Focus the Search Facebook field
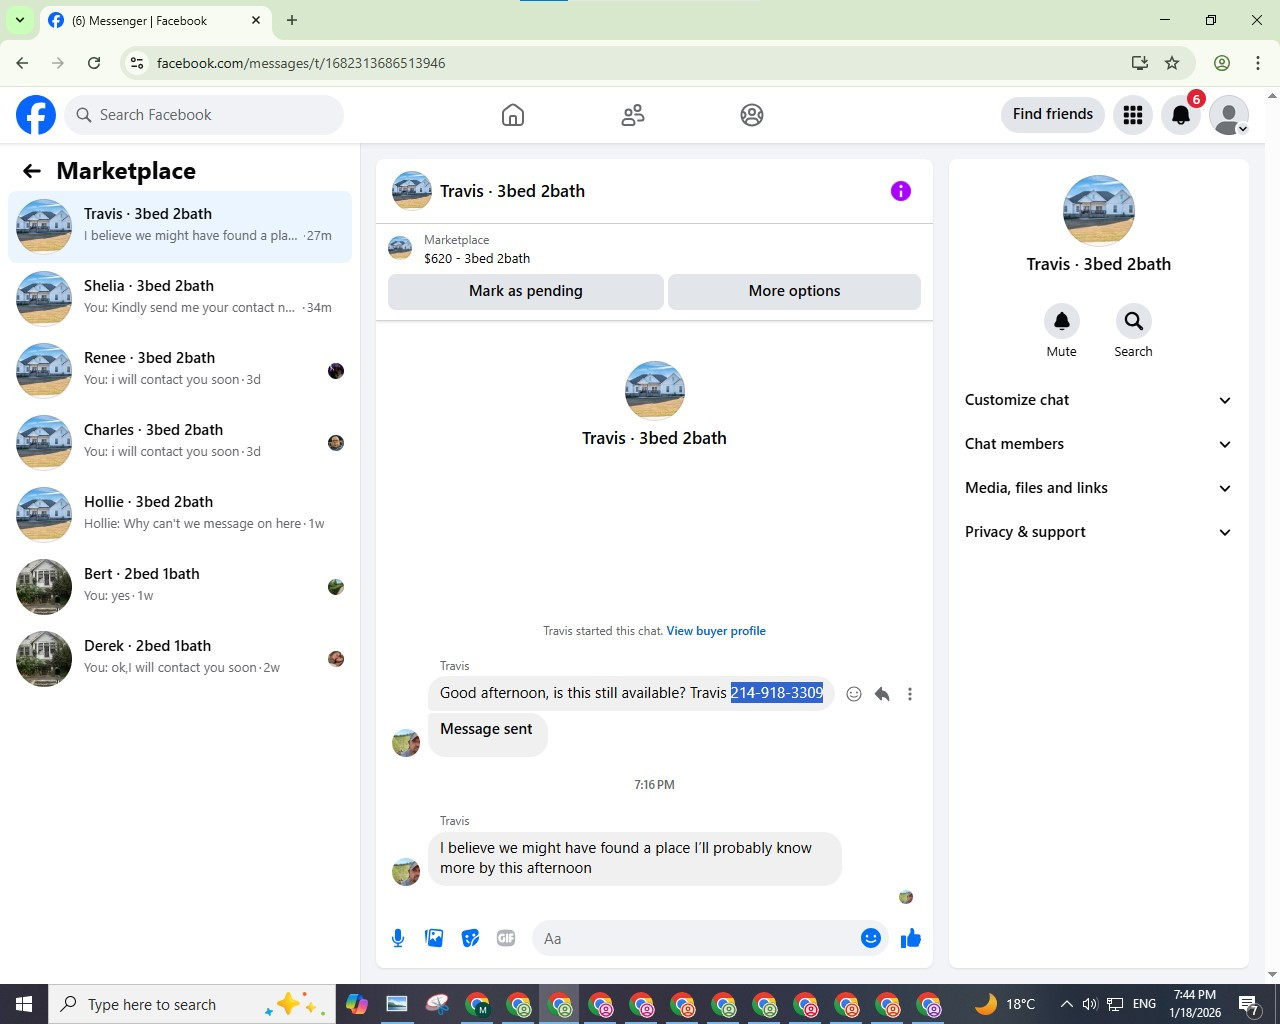This screenshot has width=1280, height=1024. click(204, 115)
